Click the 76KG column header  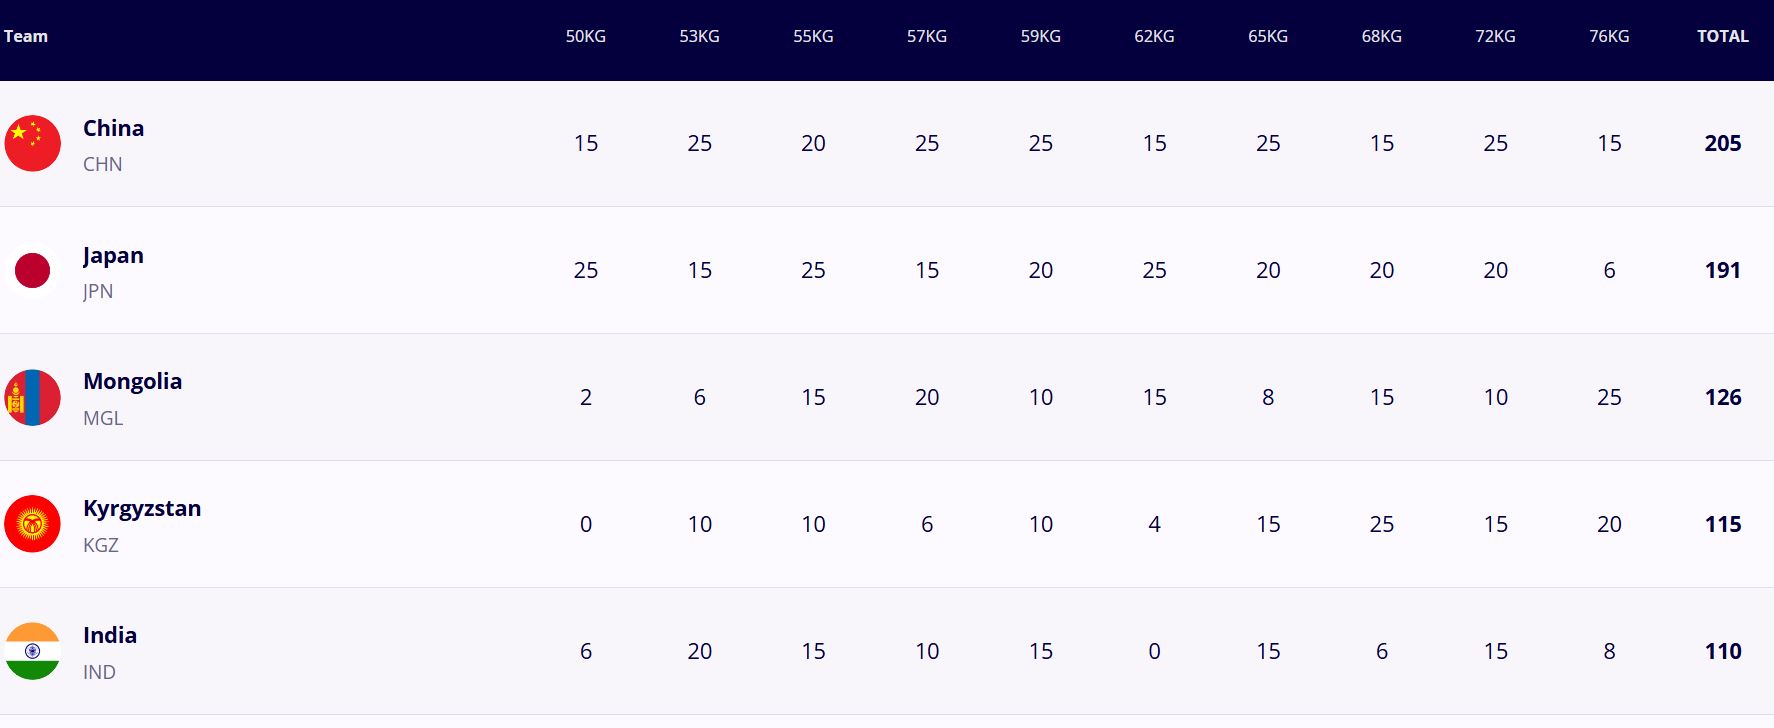(1609, 36)
